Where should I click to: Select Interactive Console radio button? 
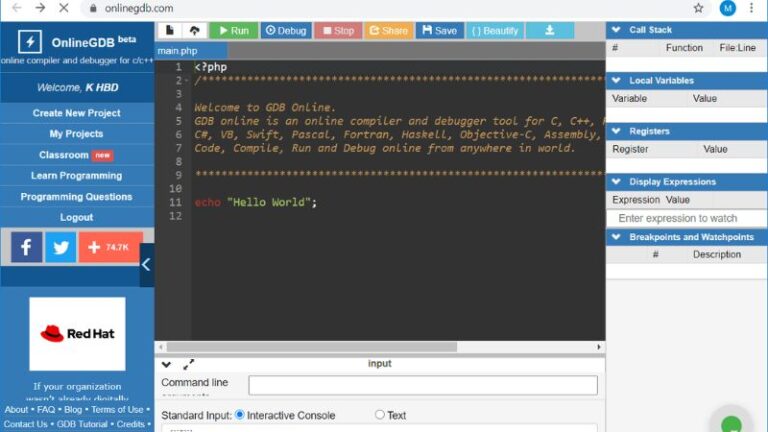(240, 415)
